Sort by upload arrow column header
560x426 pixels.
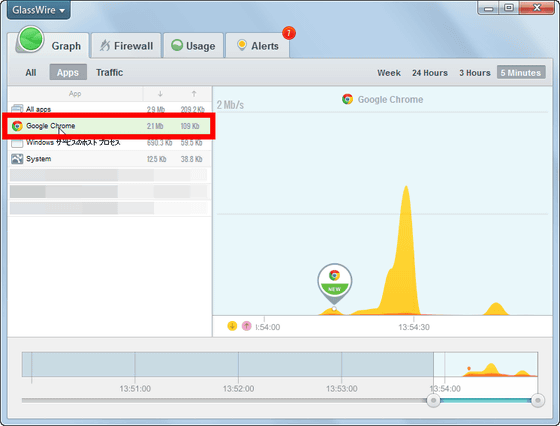point(194,94)
